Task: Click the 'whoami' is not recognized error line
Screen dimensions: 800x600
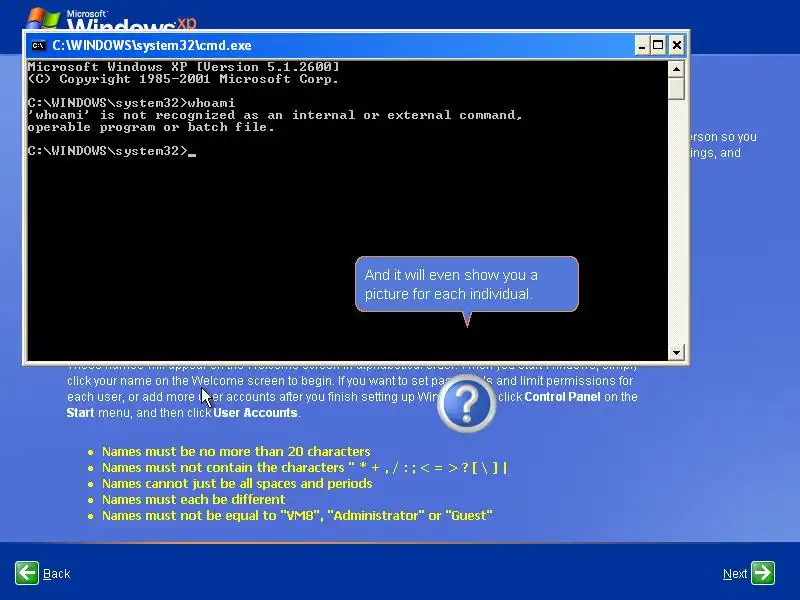Action: pos(275,115)
